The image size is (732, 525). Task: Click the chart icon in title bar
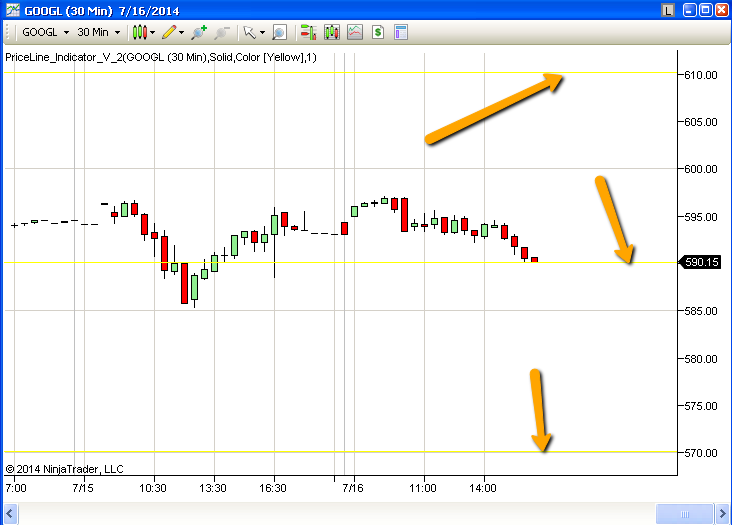(x=13, y=10)
